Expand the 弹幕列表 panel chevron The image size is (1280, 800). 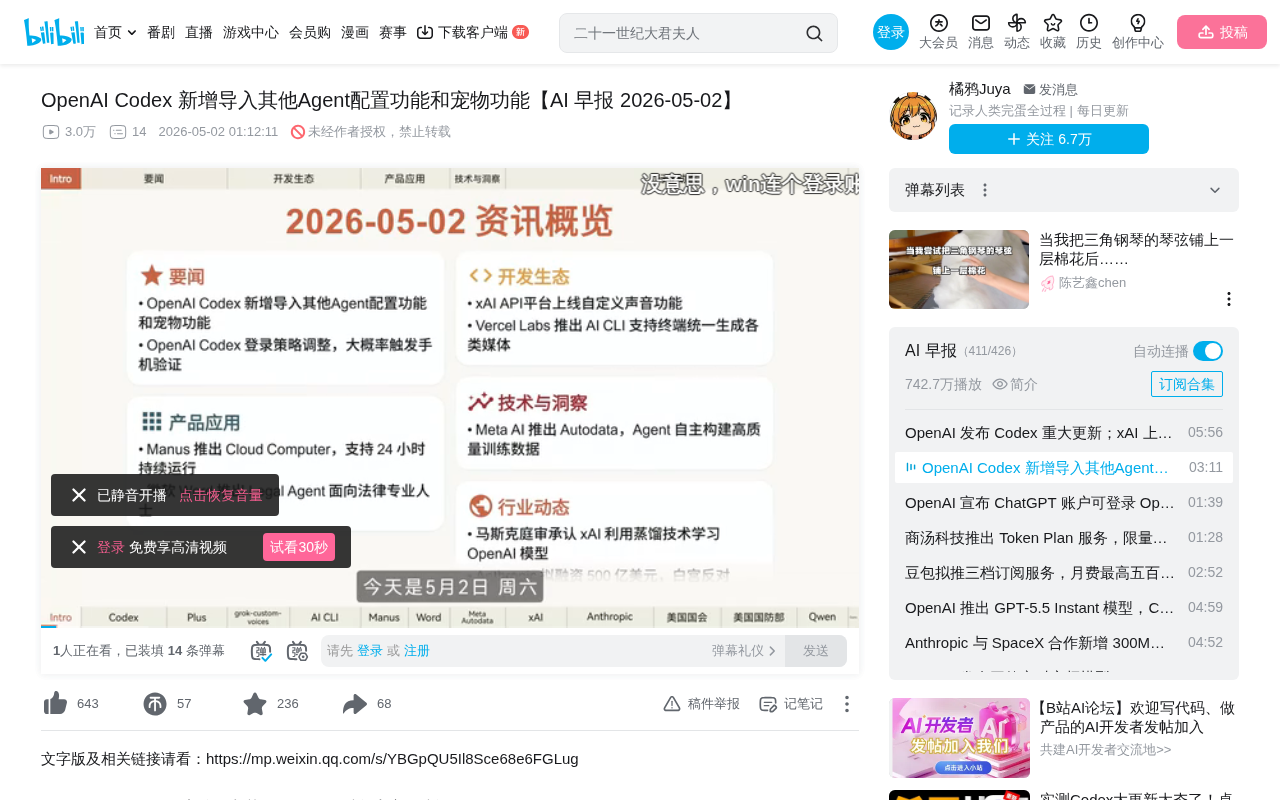tap(1215, 190)
